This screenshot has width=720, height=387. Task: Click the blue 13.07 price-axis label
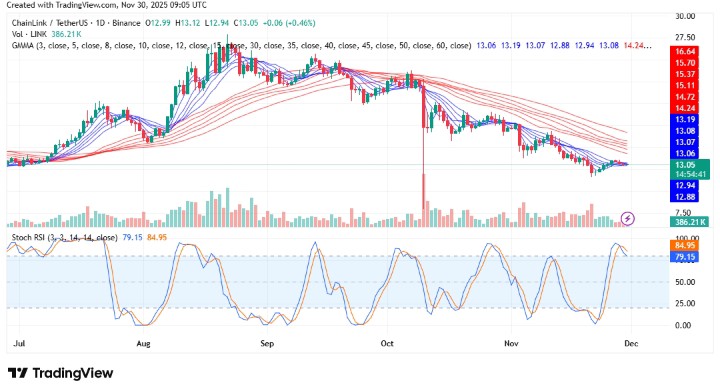click(684, 142)
